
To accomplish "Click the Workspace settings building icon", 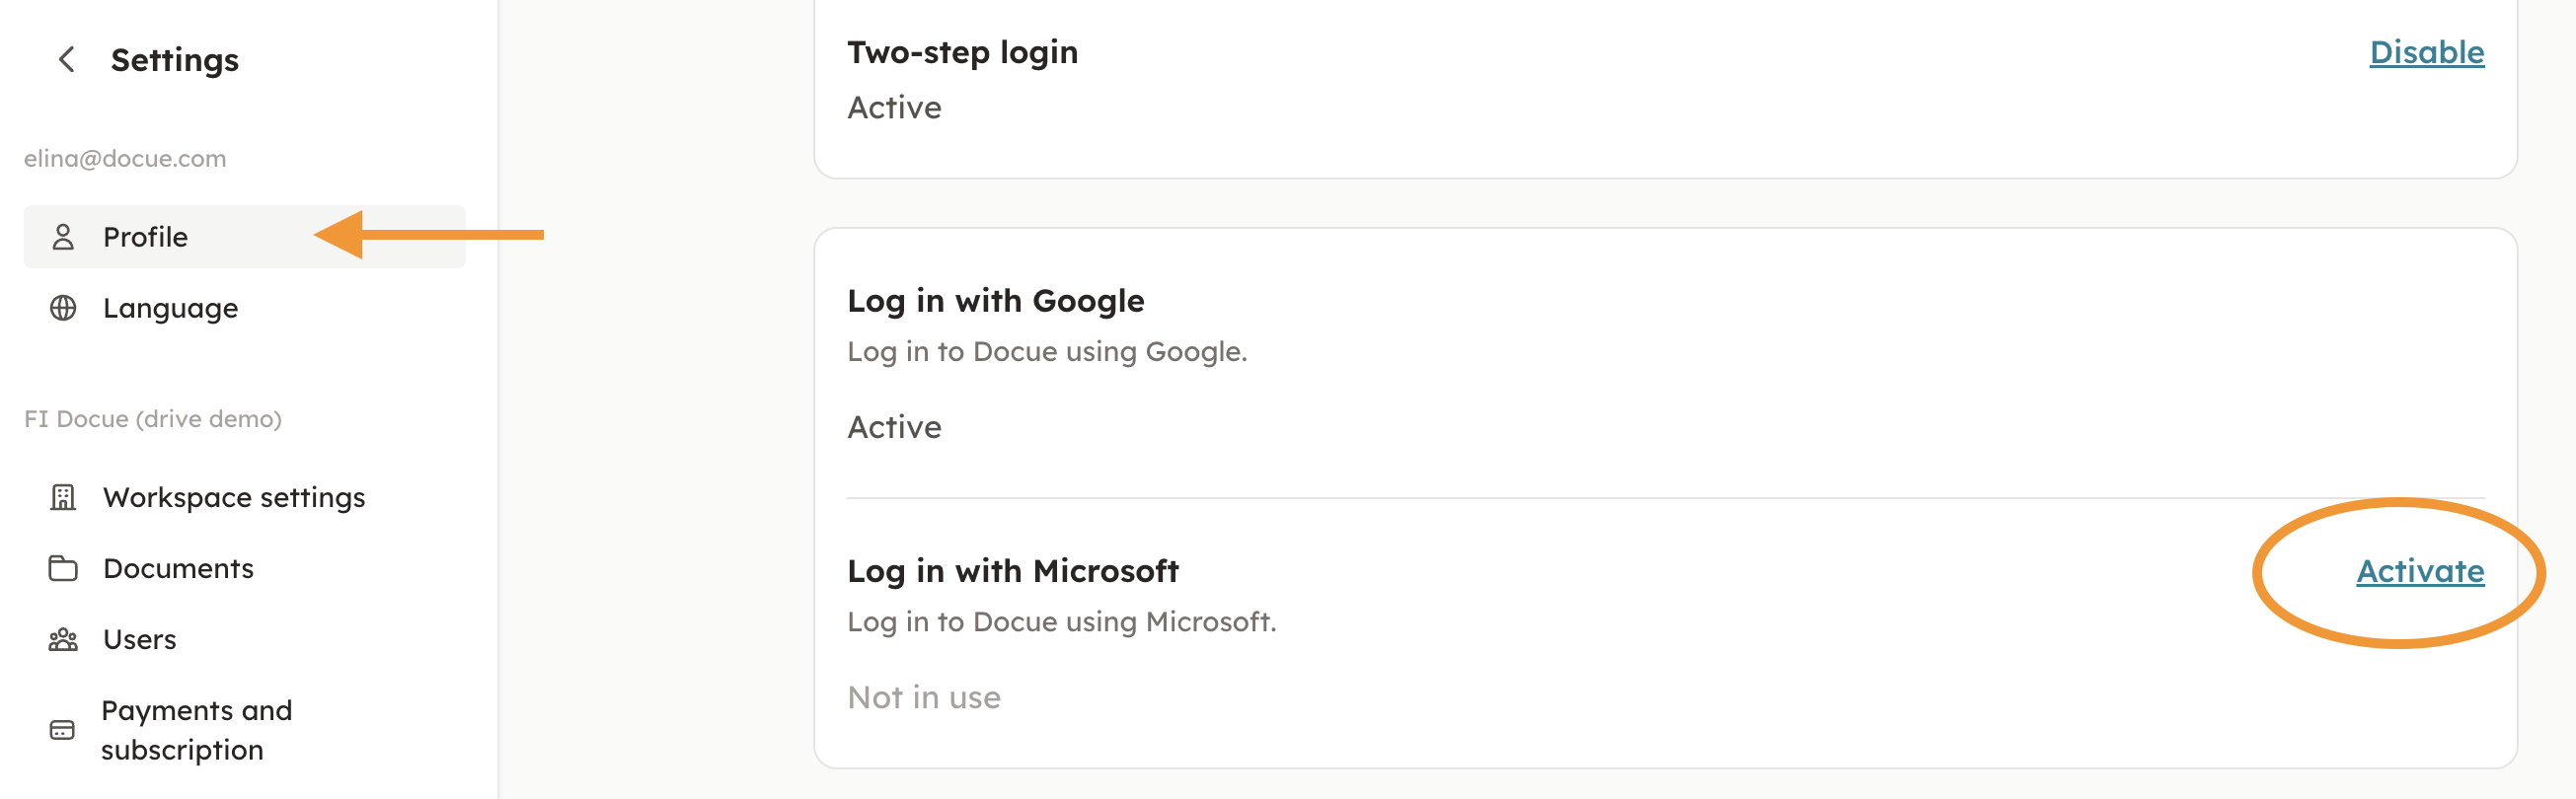I will 63,497.
